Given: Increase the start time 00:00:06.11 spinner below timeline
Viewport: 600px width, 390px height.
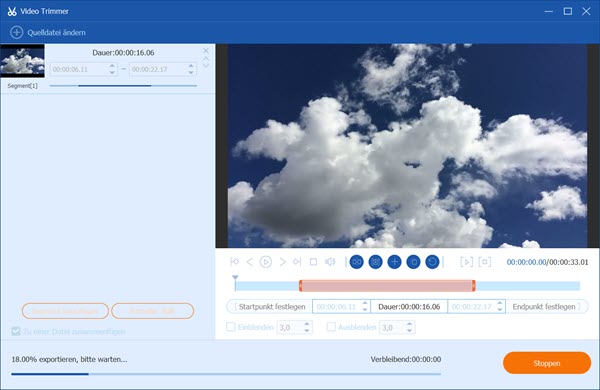Looking at the screenshot, I should coord(365,304).
